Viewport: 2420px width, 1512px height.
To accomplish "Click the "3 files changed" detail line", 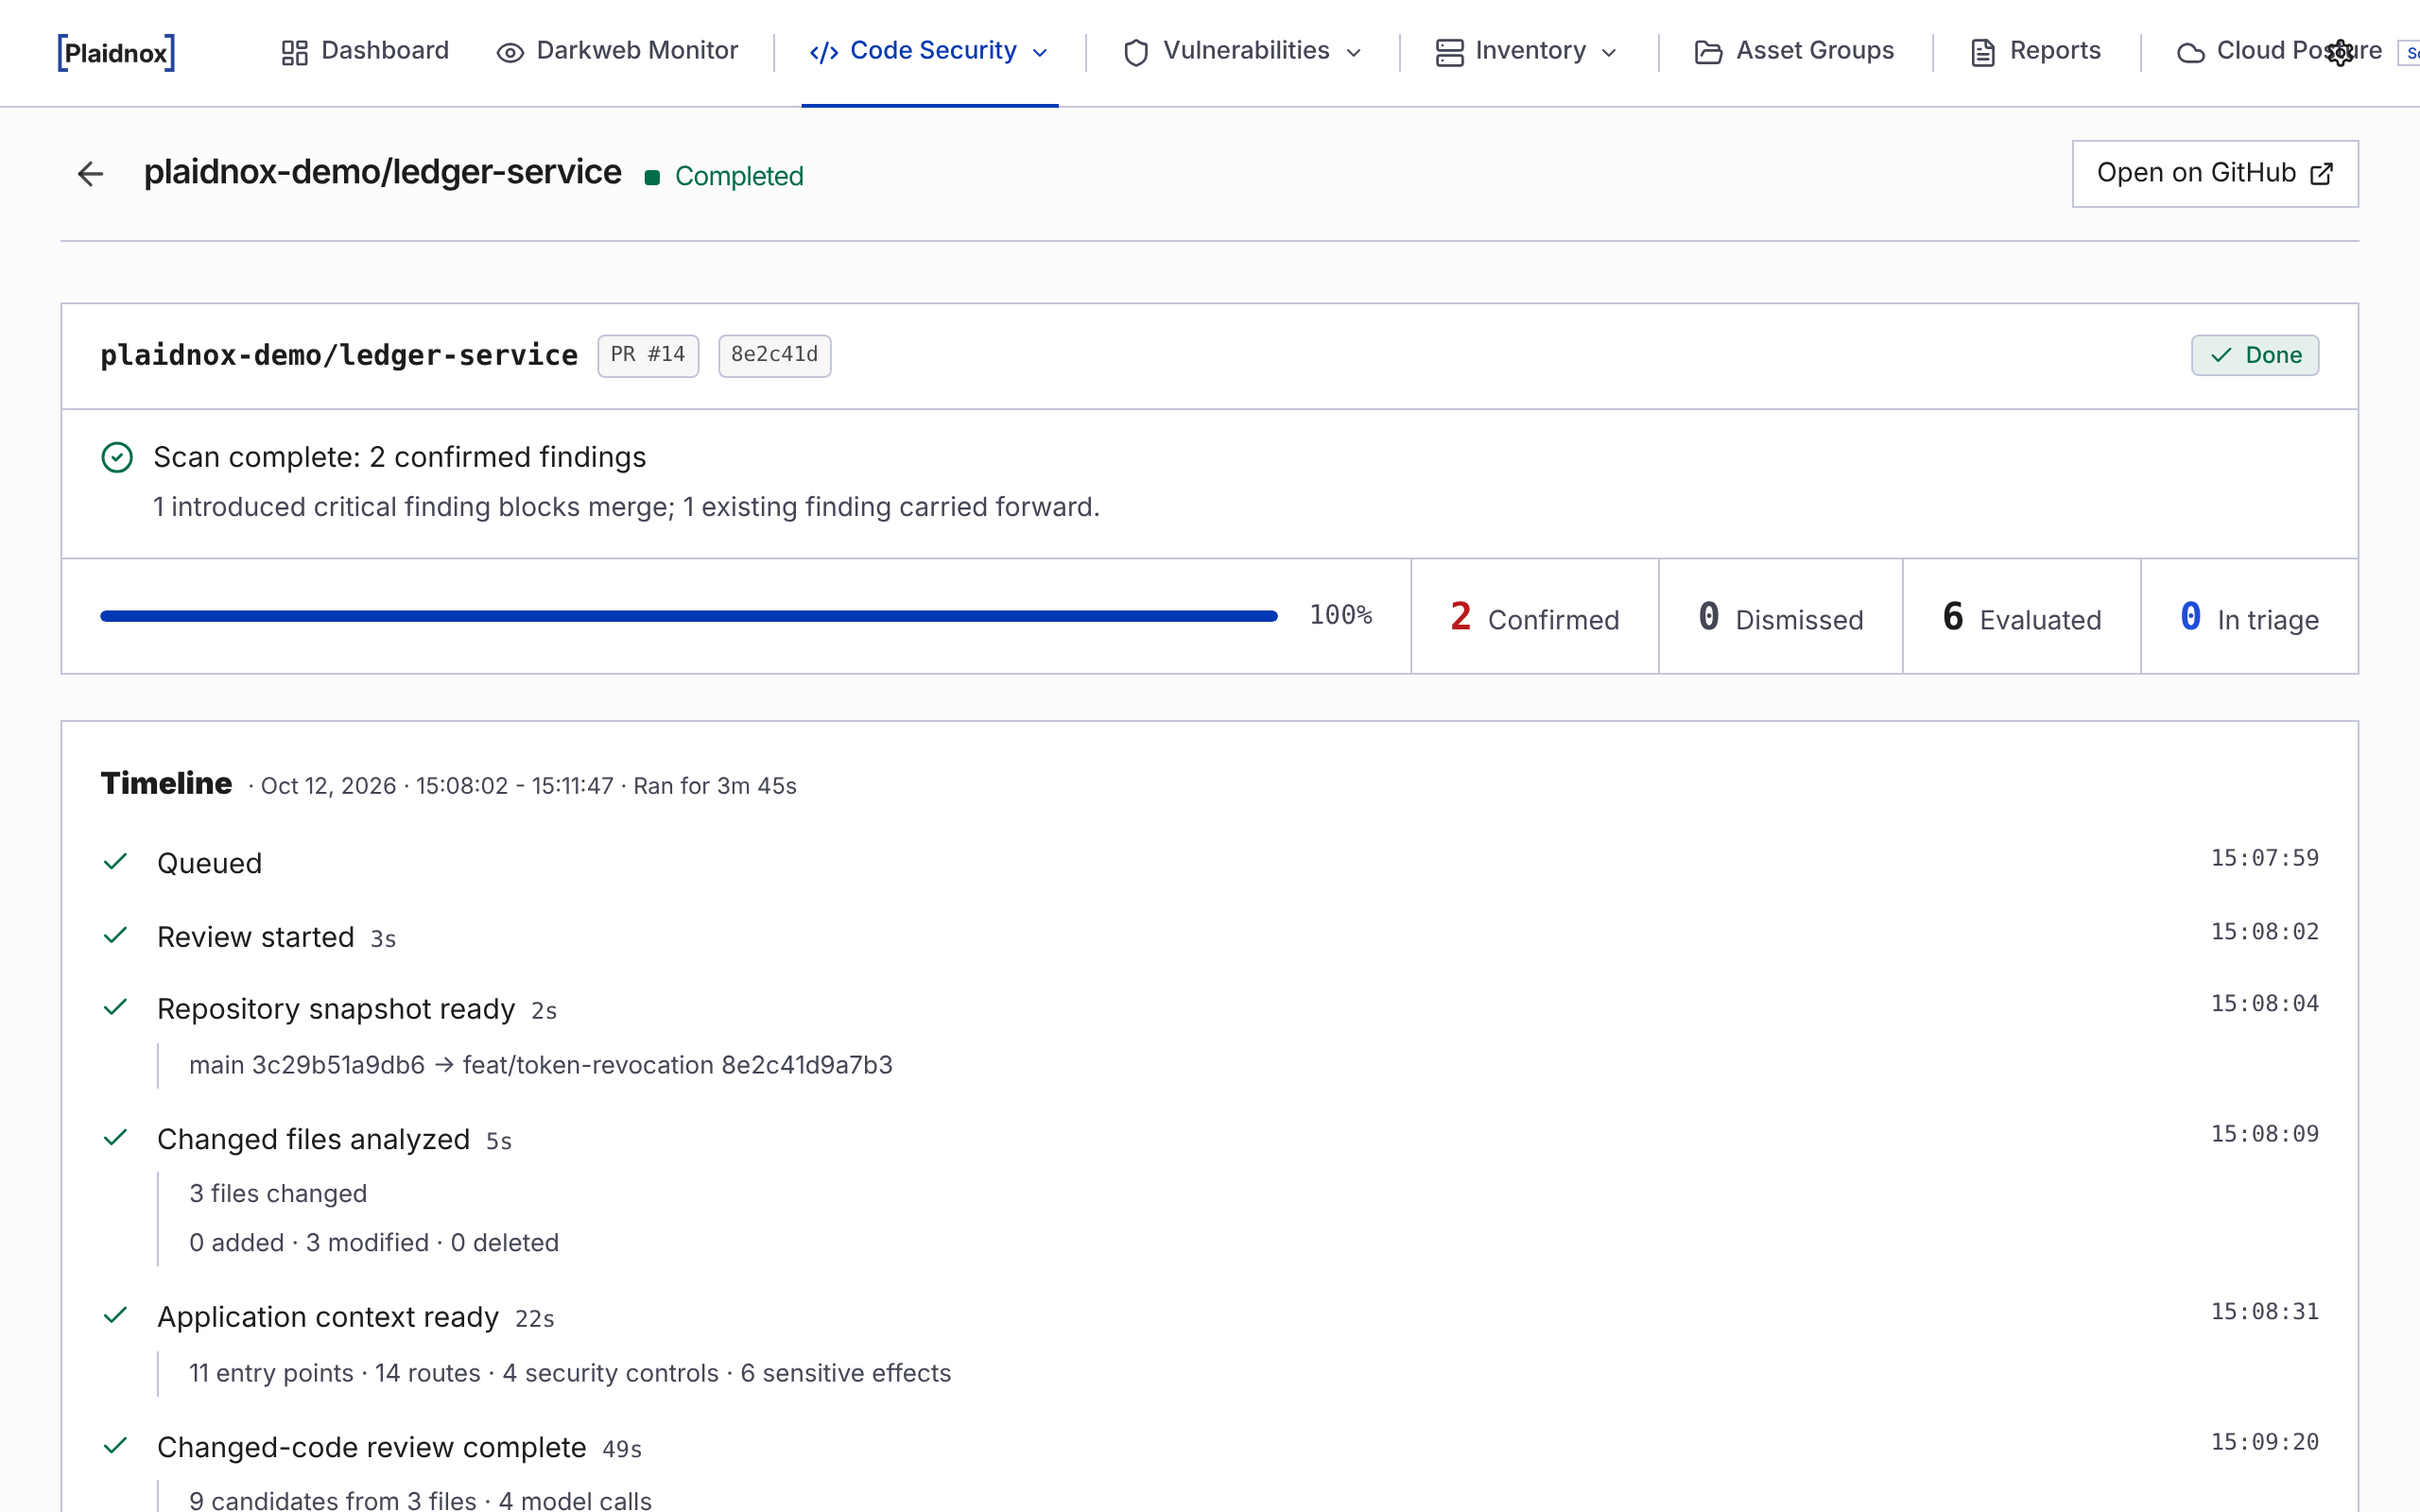I will pyautogui.click(x=278, y=1193).
